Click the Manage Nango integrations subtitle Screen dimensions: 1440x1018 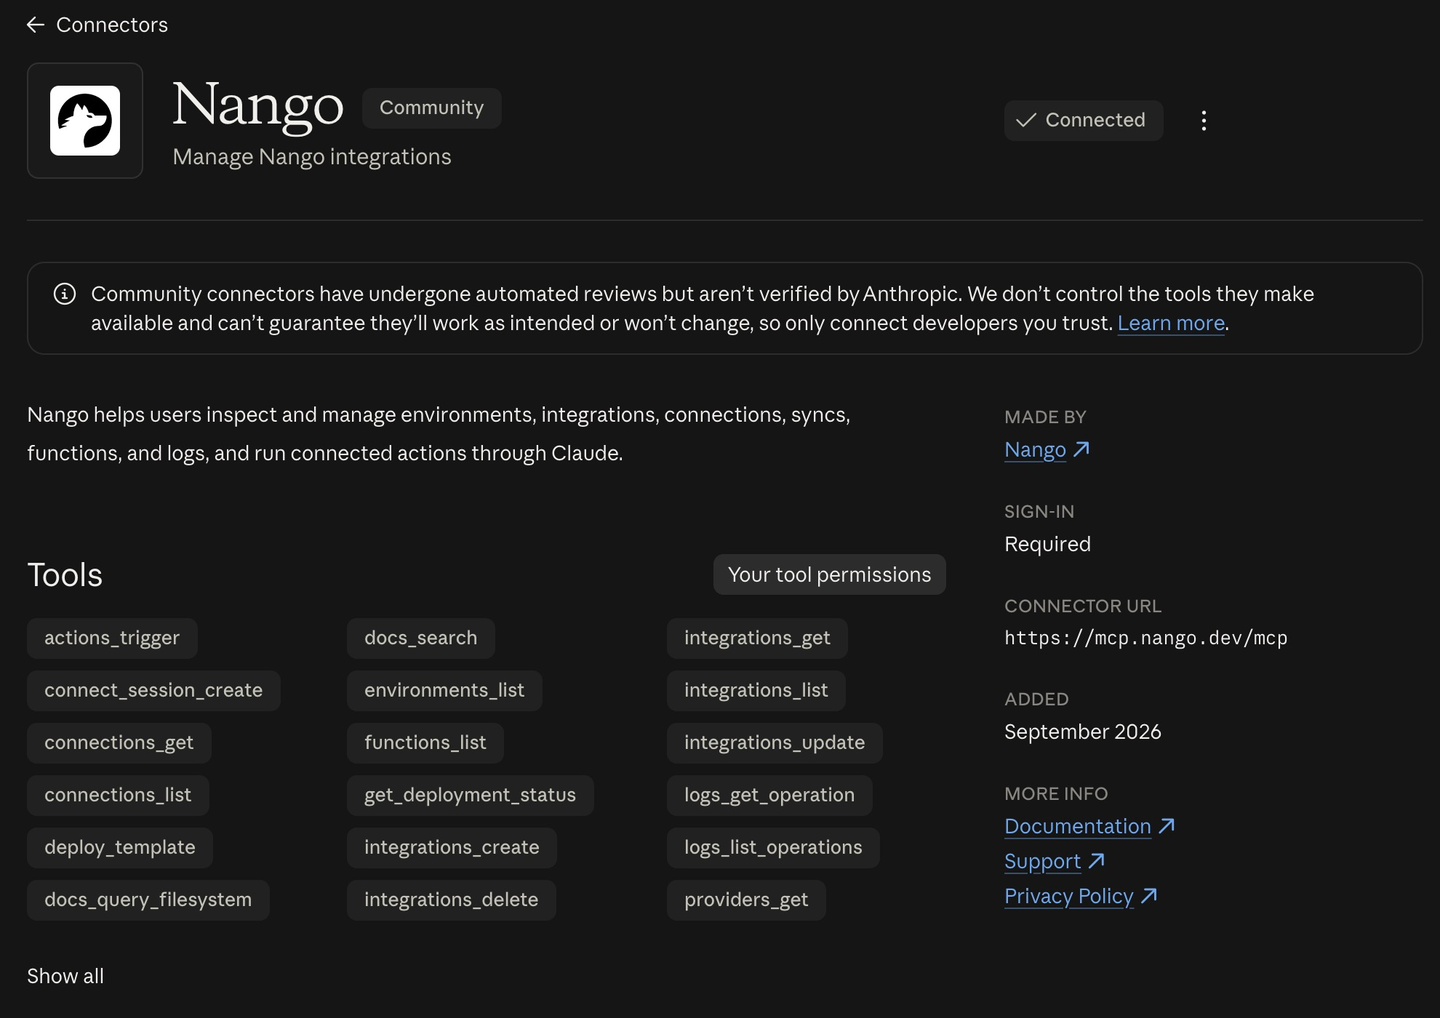pyautogui.click(x=312, y=157)
